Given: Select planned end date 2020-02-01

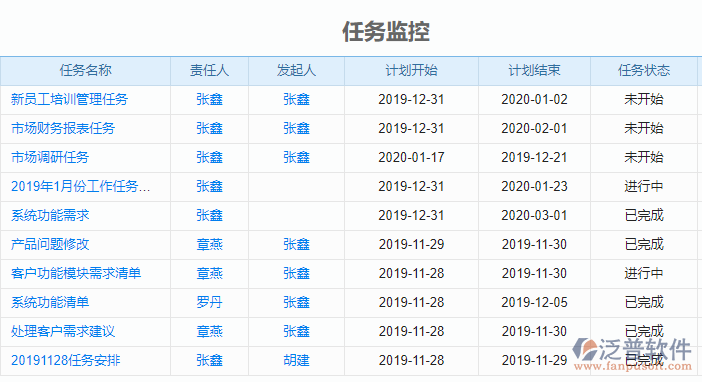Looking at the screenshot, I should coord(535,129).
